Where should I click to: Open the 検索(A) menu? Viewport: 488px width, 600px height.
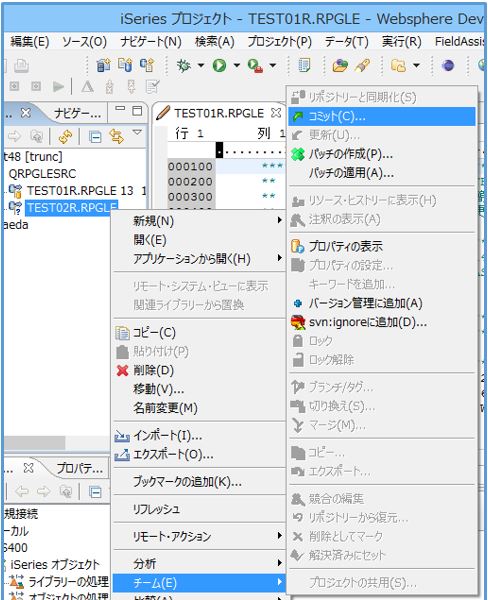click(x=214, y=41)
